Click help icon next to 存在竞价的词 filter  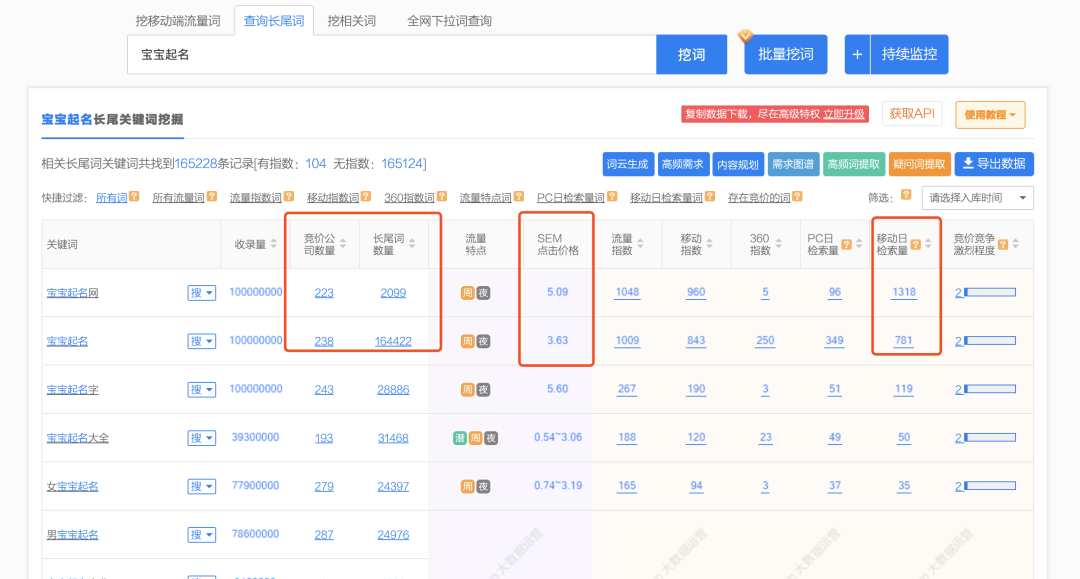coord(798,196)
